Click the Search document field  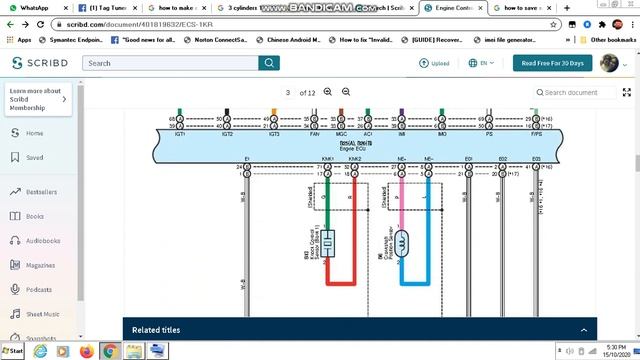(x=575, y=93)
